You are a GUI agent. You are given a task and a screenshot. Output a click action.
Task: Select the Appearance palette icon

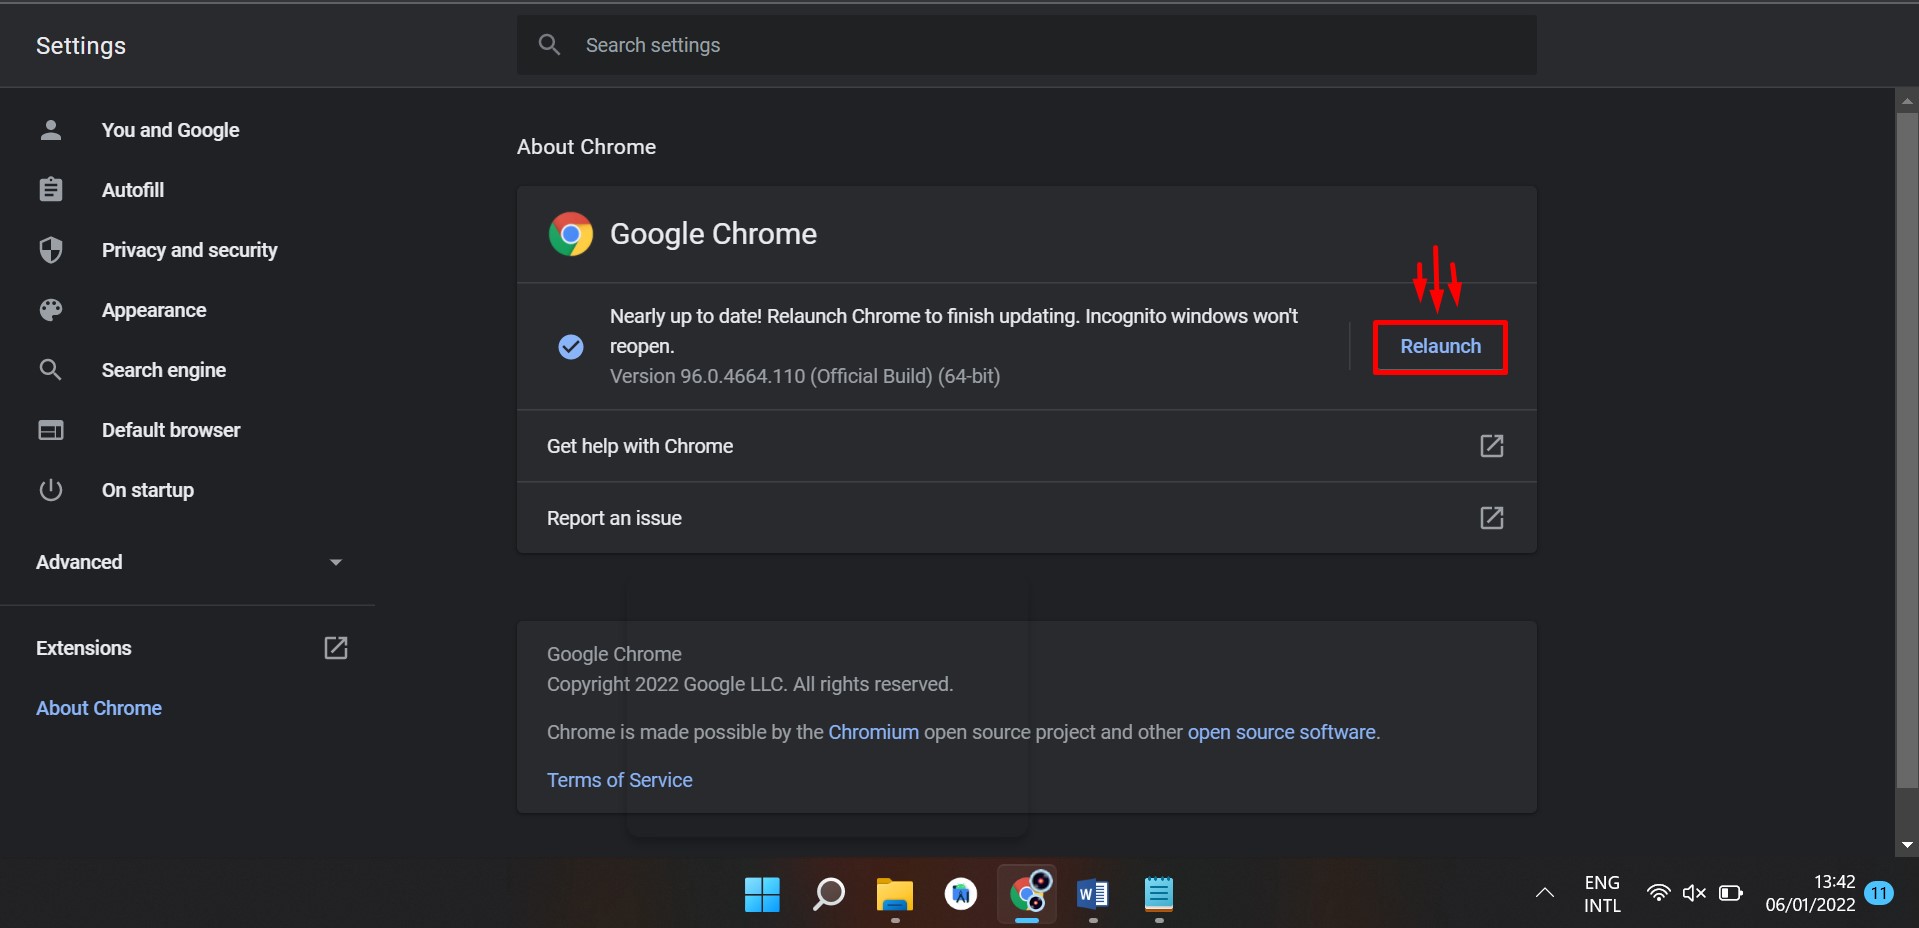pyautogui.click(x=51, y=310)
